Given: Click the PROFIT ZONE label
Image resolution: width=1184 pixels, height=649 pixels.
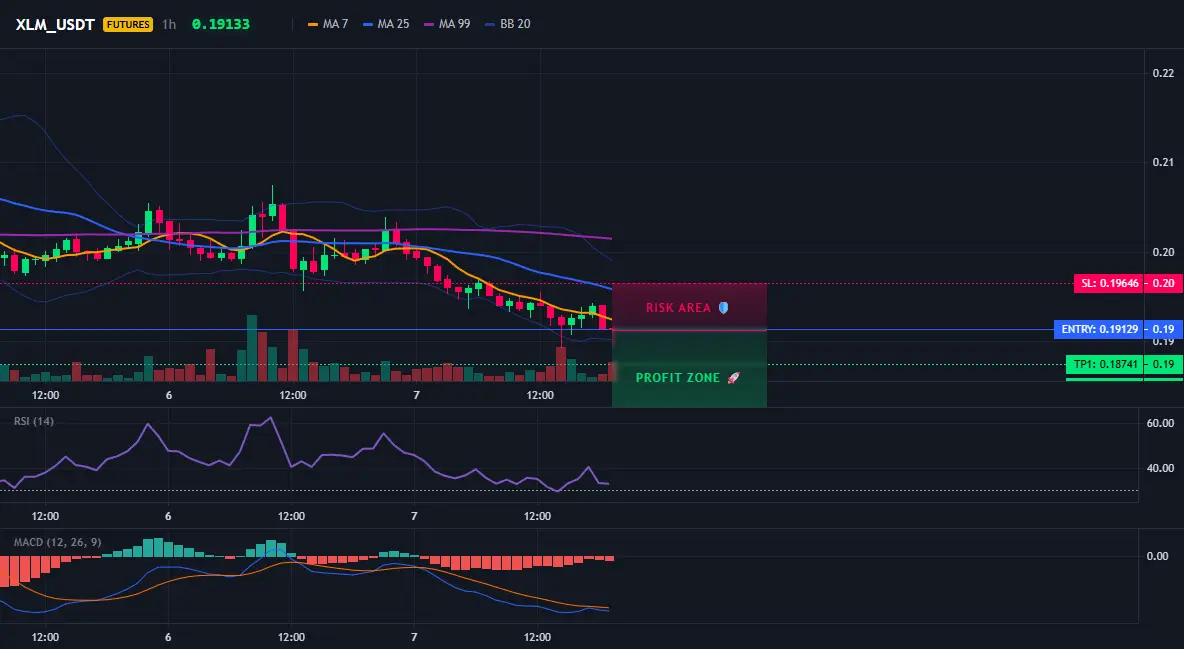Looking at the screenshot, I should pos(678,378).
